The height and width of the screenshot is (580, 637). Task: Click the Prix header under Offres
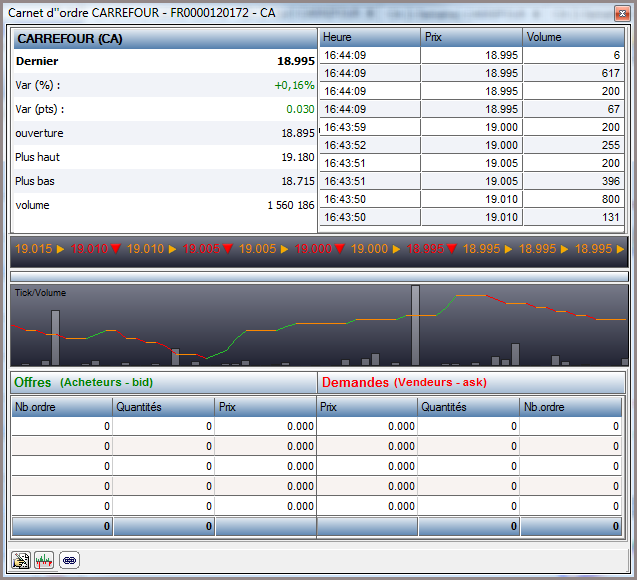pyautogui.click(x=266, y=407)
